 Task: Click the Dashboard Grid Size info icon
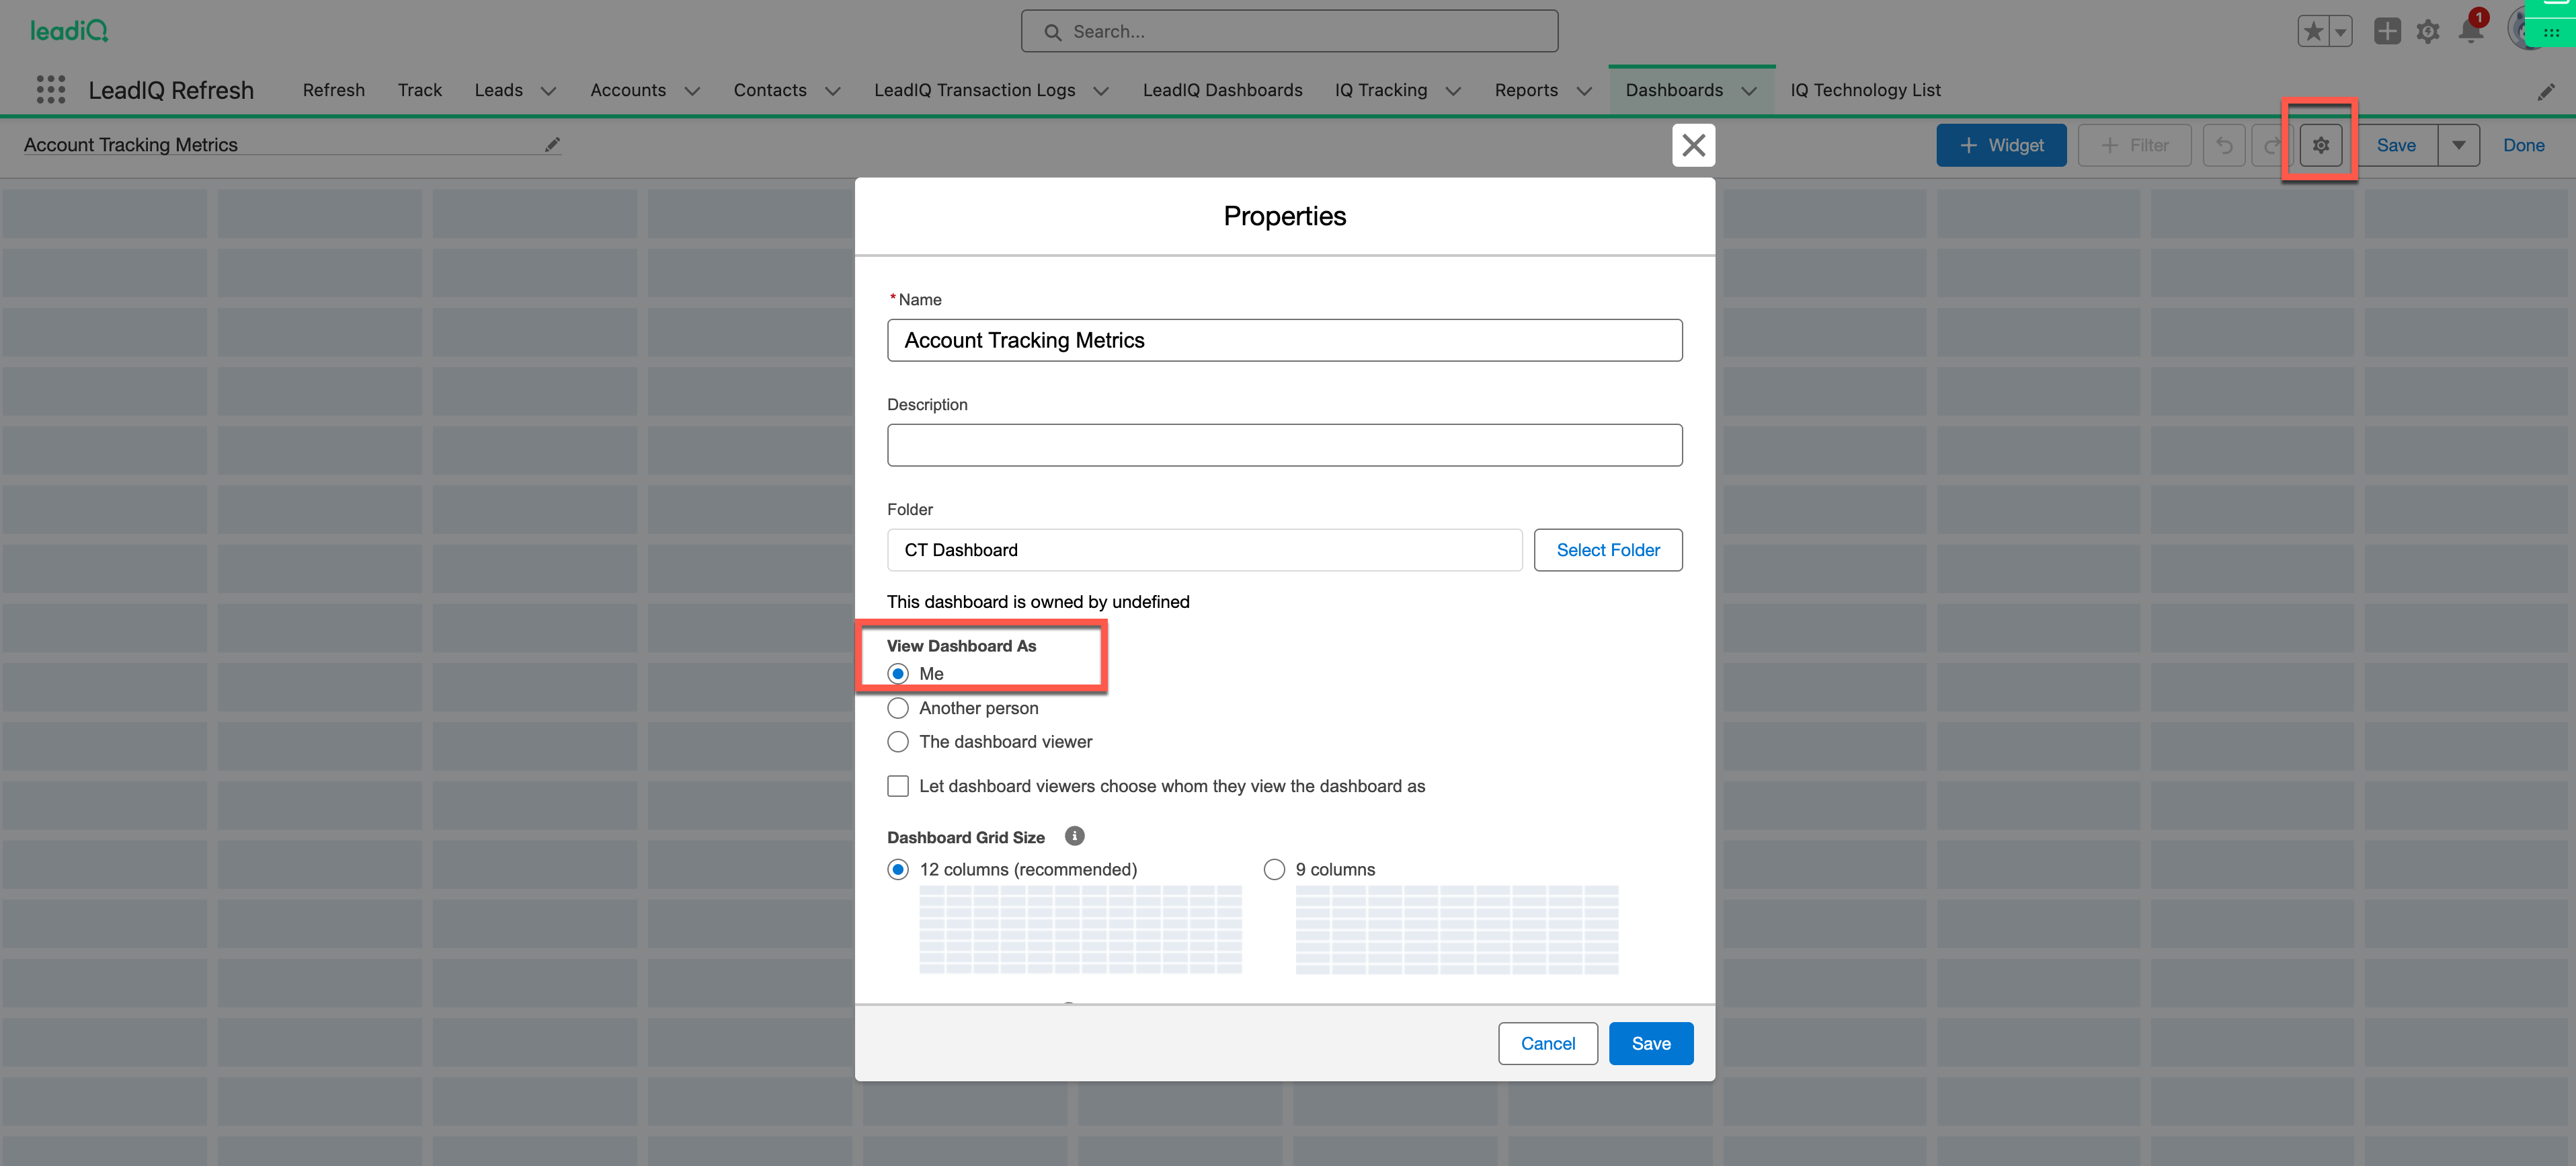[x=1074, y=836]
